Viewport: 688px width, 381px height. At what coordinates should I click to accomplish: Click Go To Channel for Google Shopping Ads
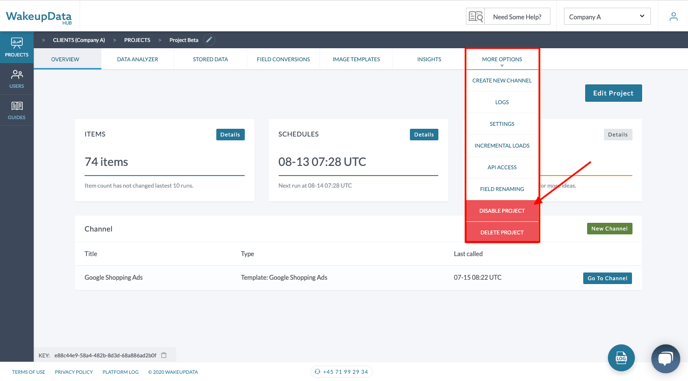point(607,278)
